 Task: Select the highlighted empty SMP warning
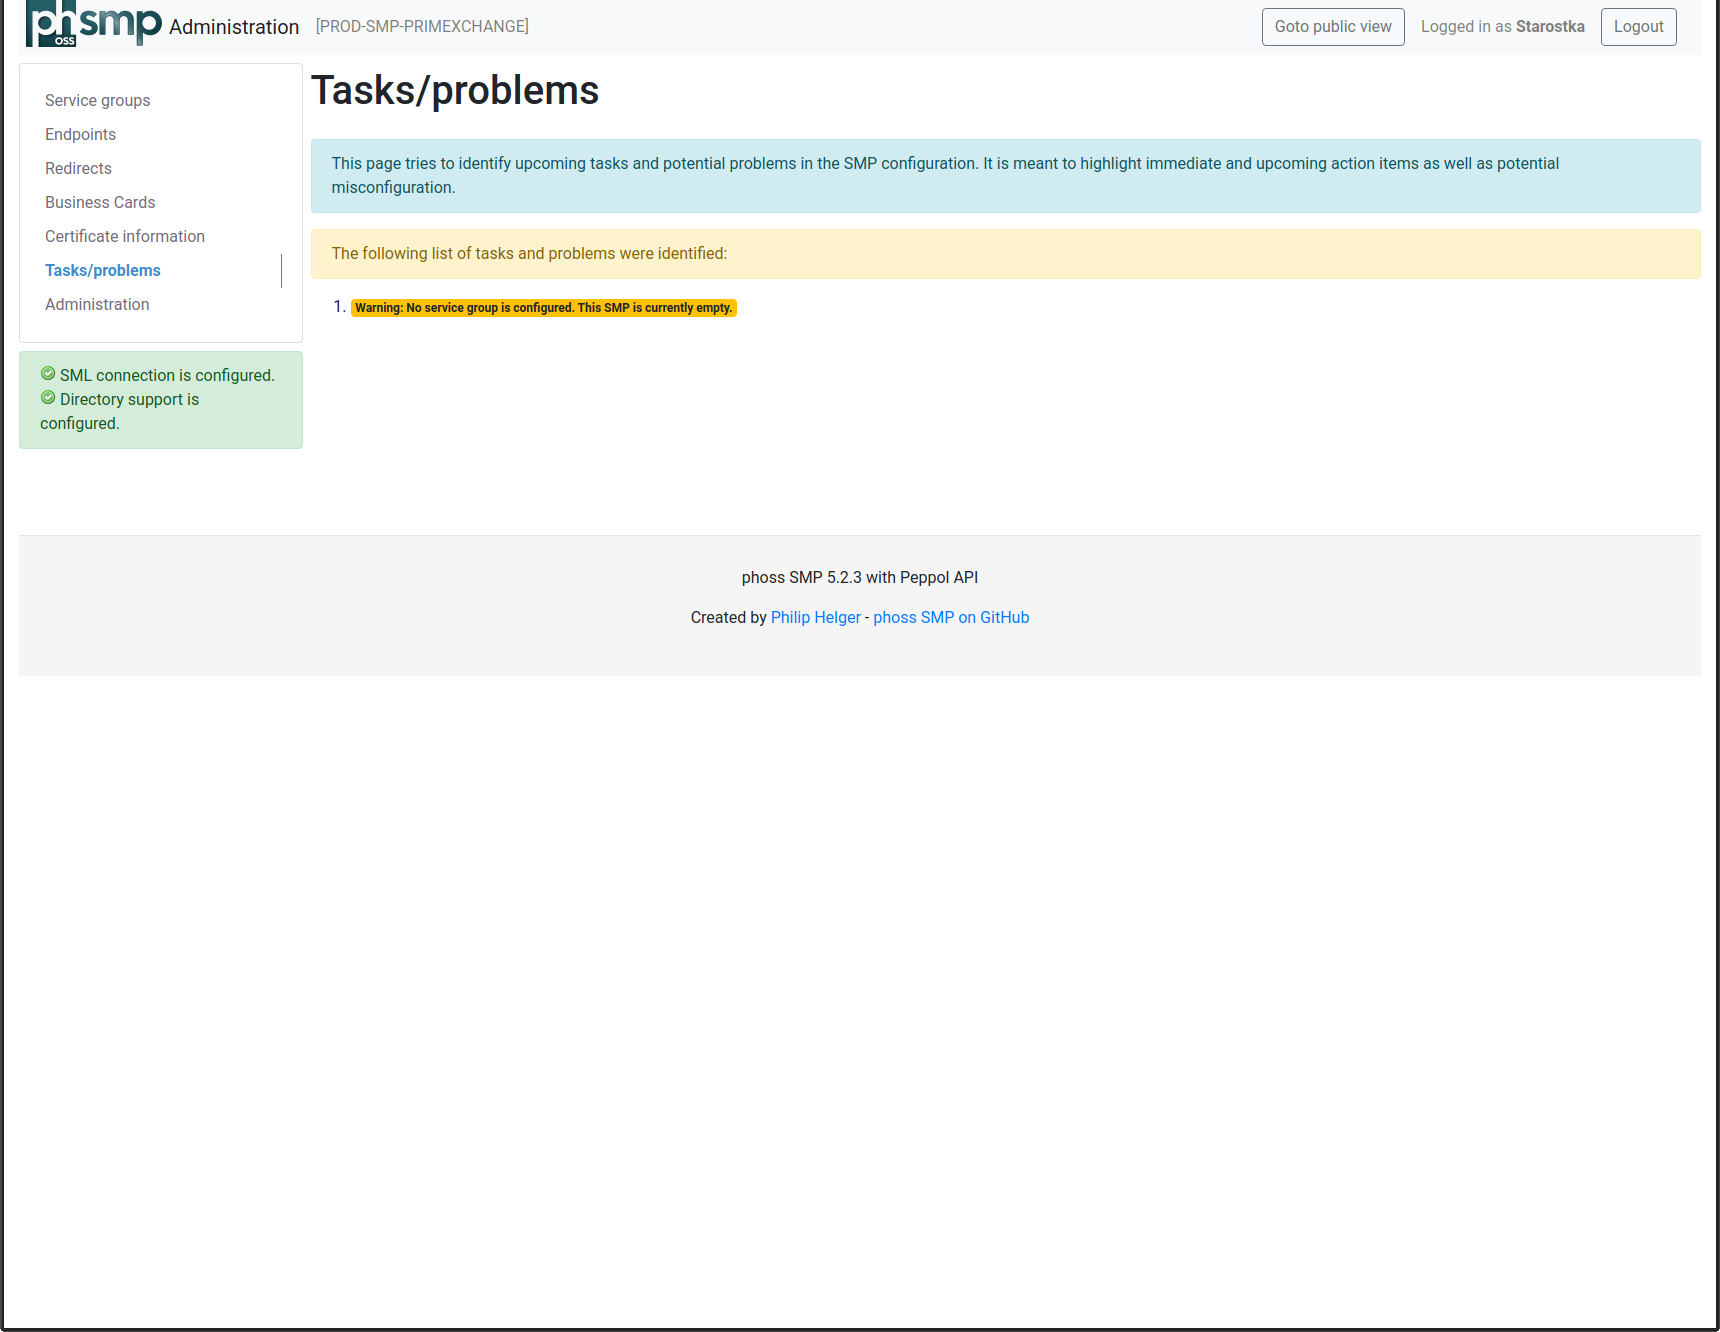(x=543, y=308)
